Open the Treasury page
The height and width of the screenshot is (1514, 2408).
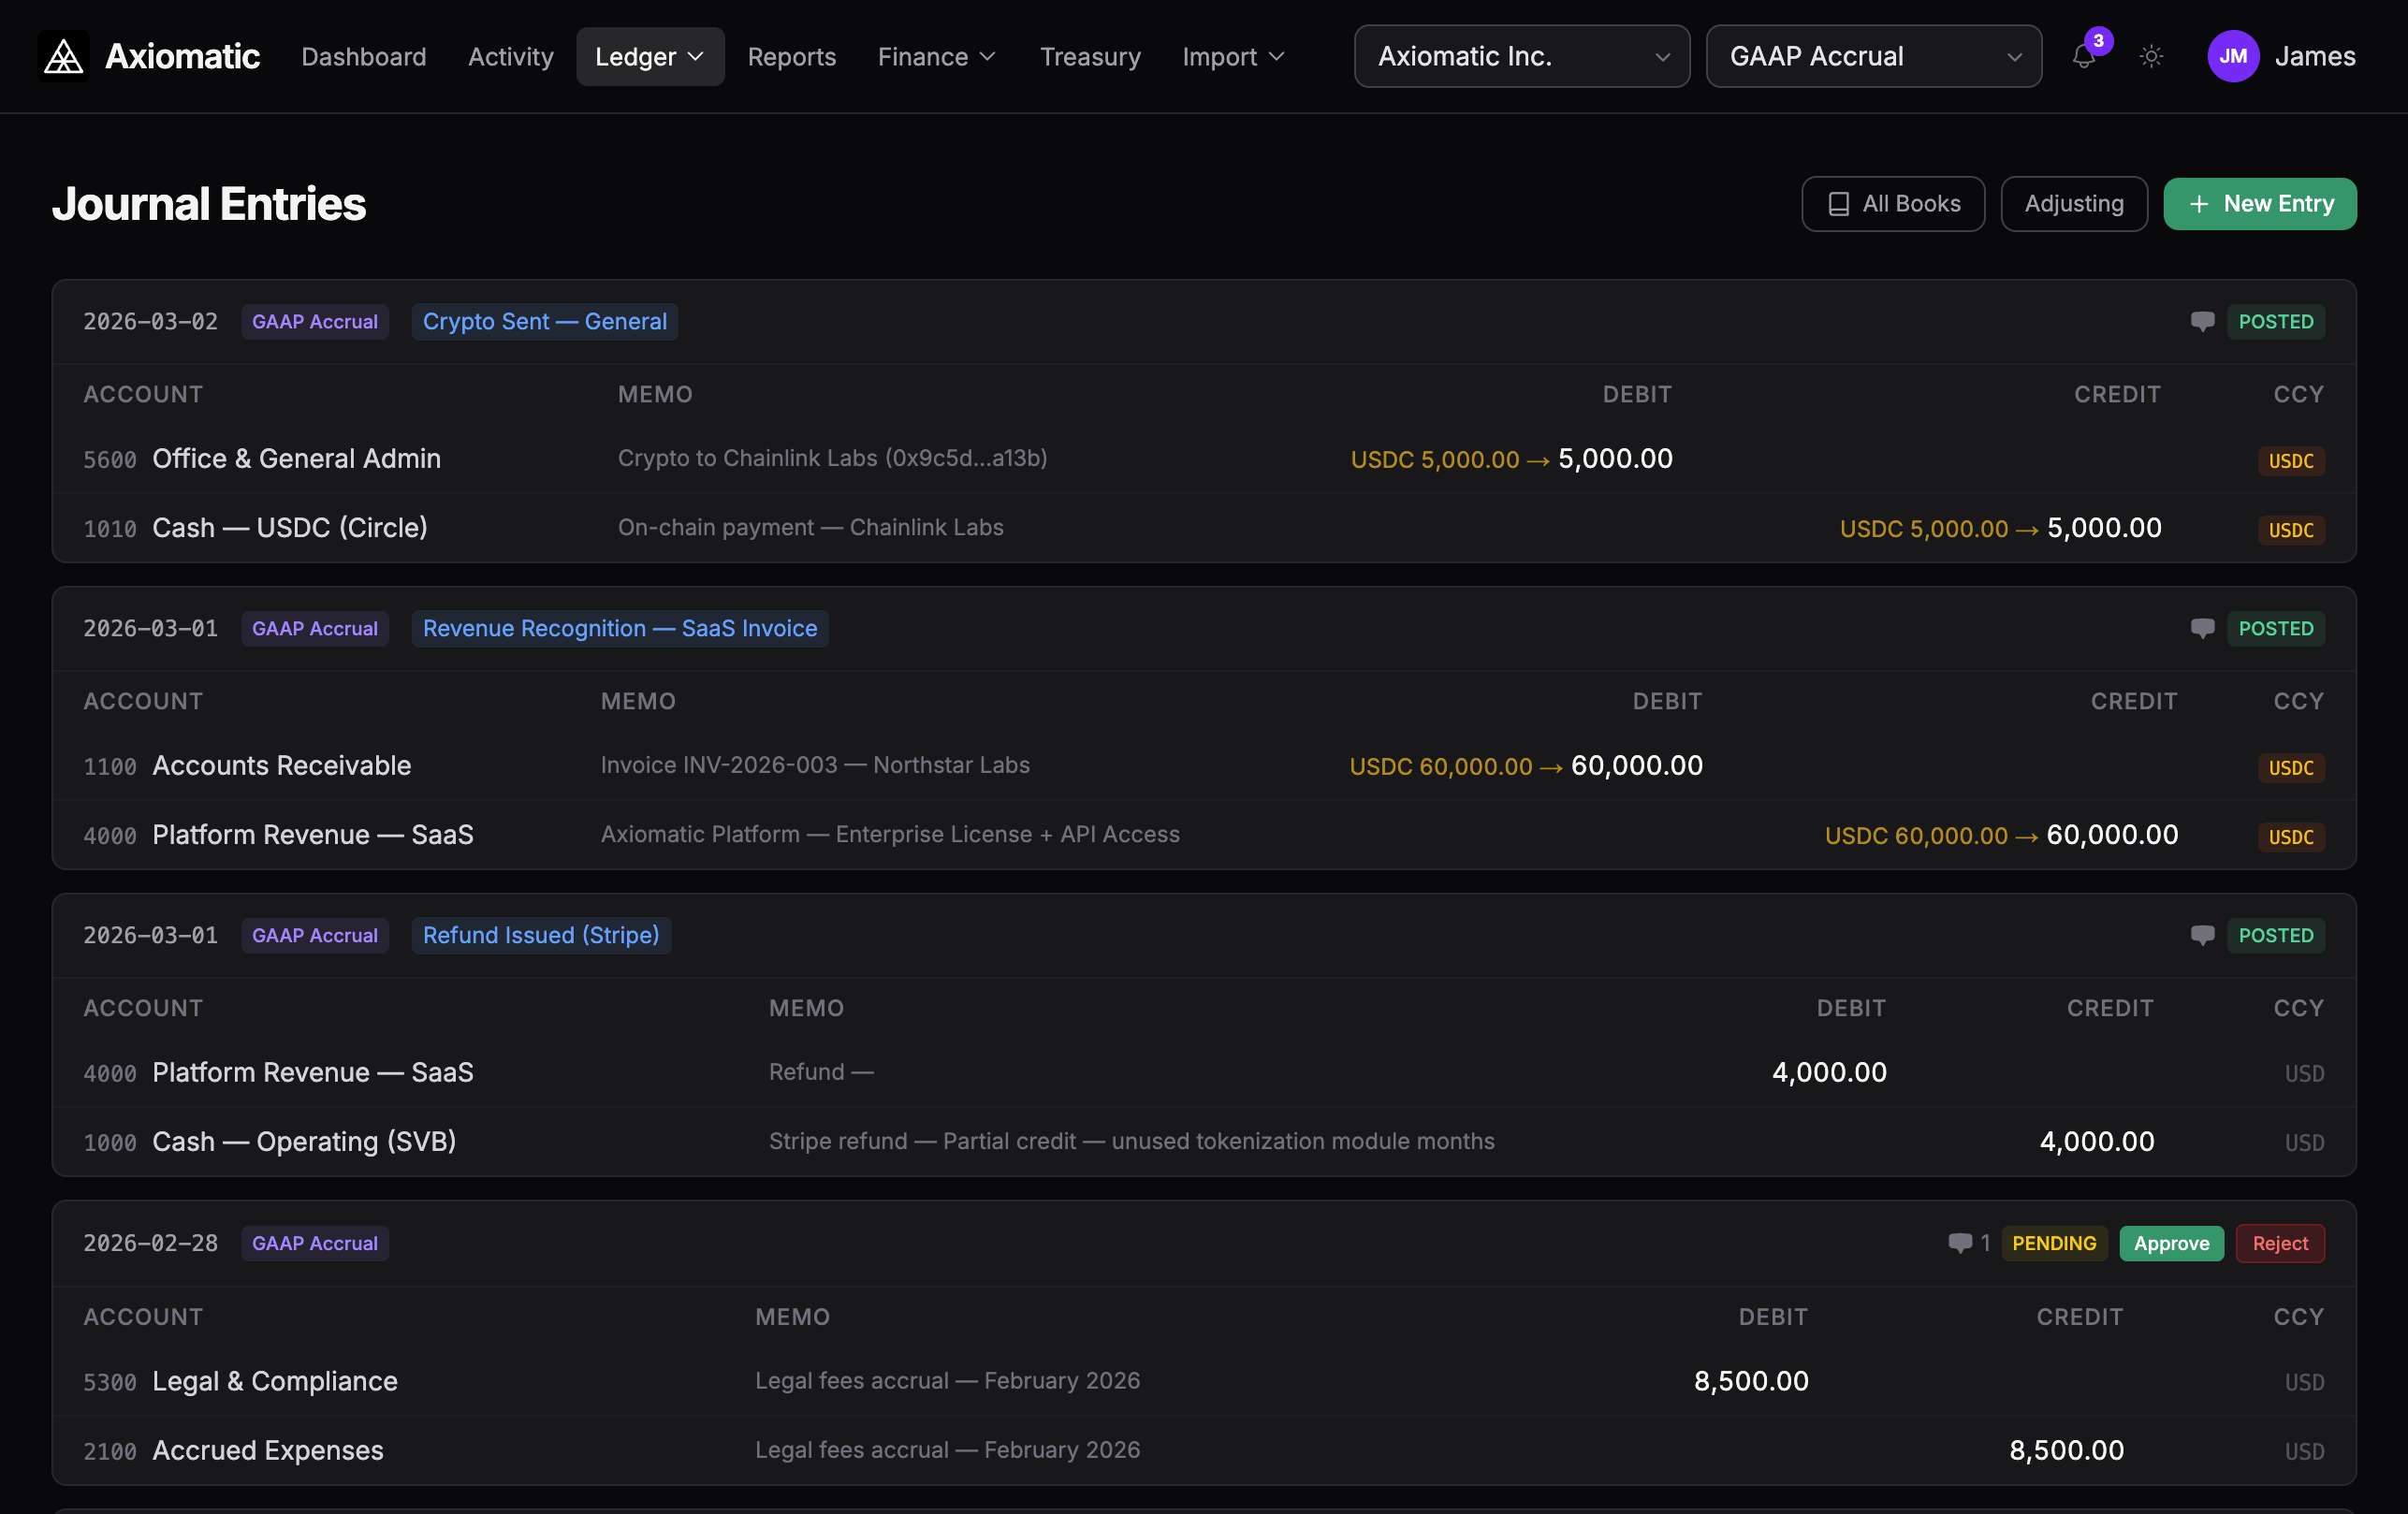[x=1090, y=57]
